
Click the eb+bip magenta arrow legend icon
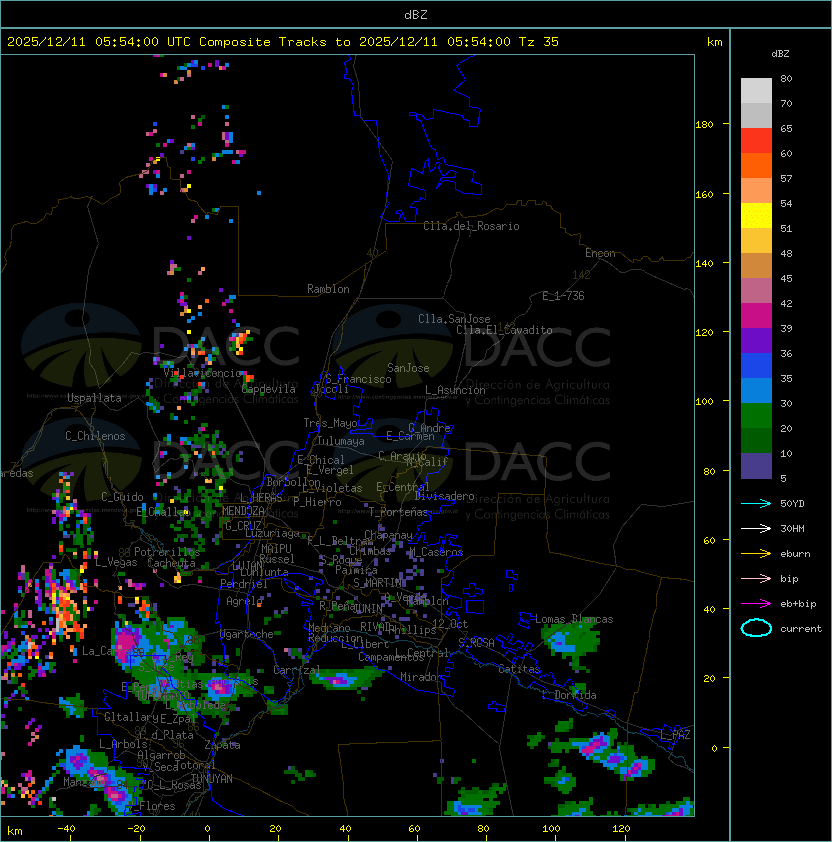pyautogui.click(x=756, y=604)
